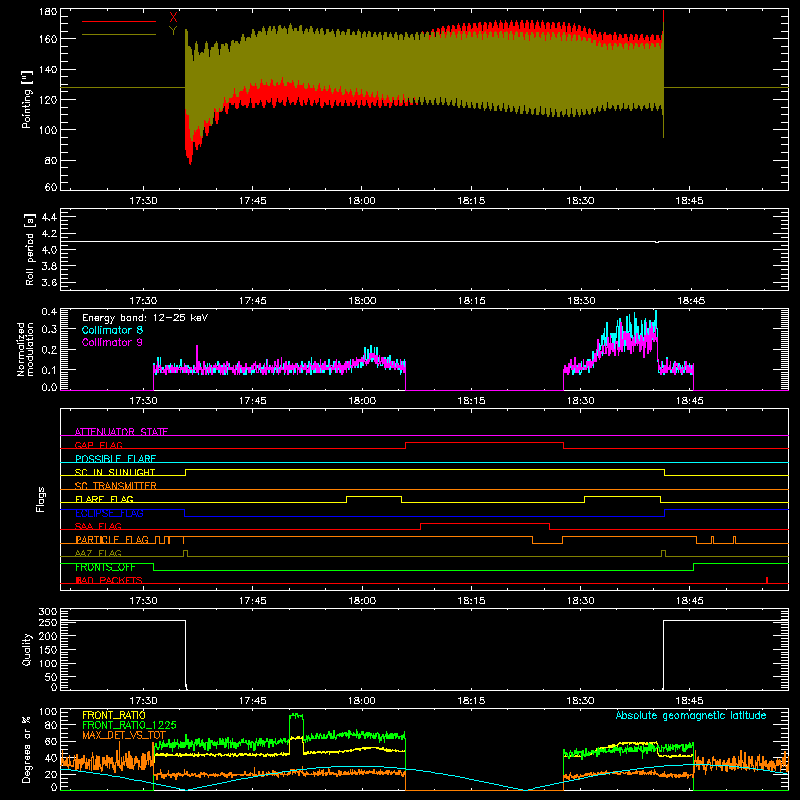Screen dimensions: 800x800
Task: Click the green FRONT_RATIO_1225 spike near 17:50
Action: pyautogui.click(x=296, y=716)
